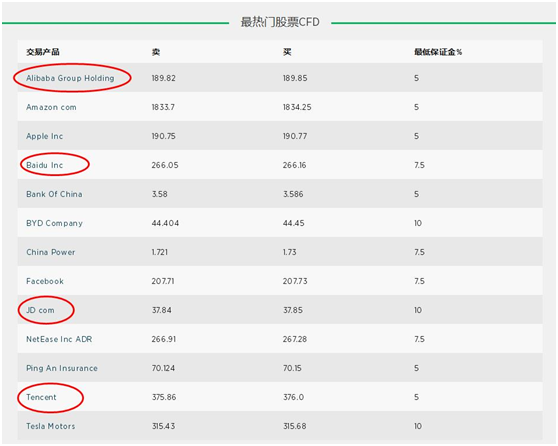Click Tencent buy price 376.0
558x446 pixels.
(294, 397)
